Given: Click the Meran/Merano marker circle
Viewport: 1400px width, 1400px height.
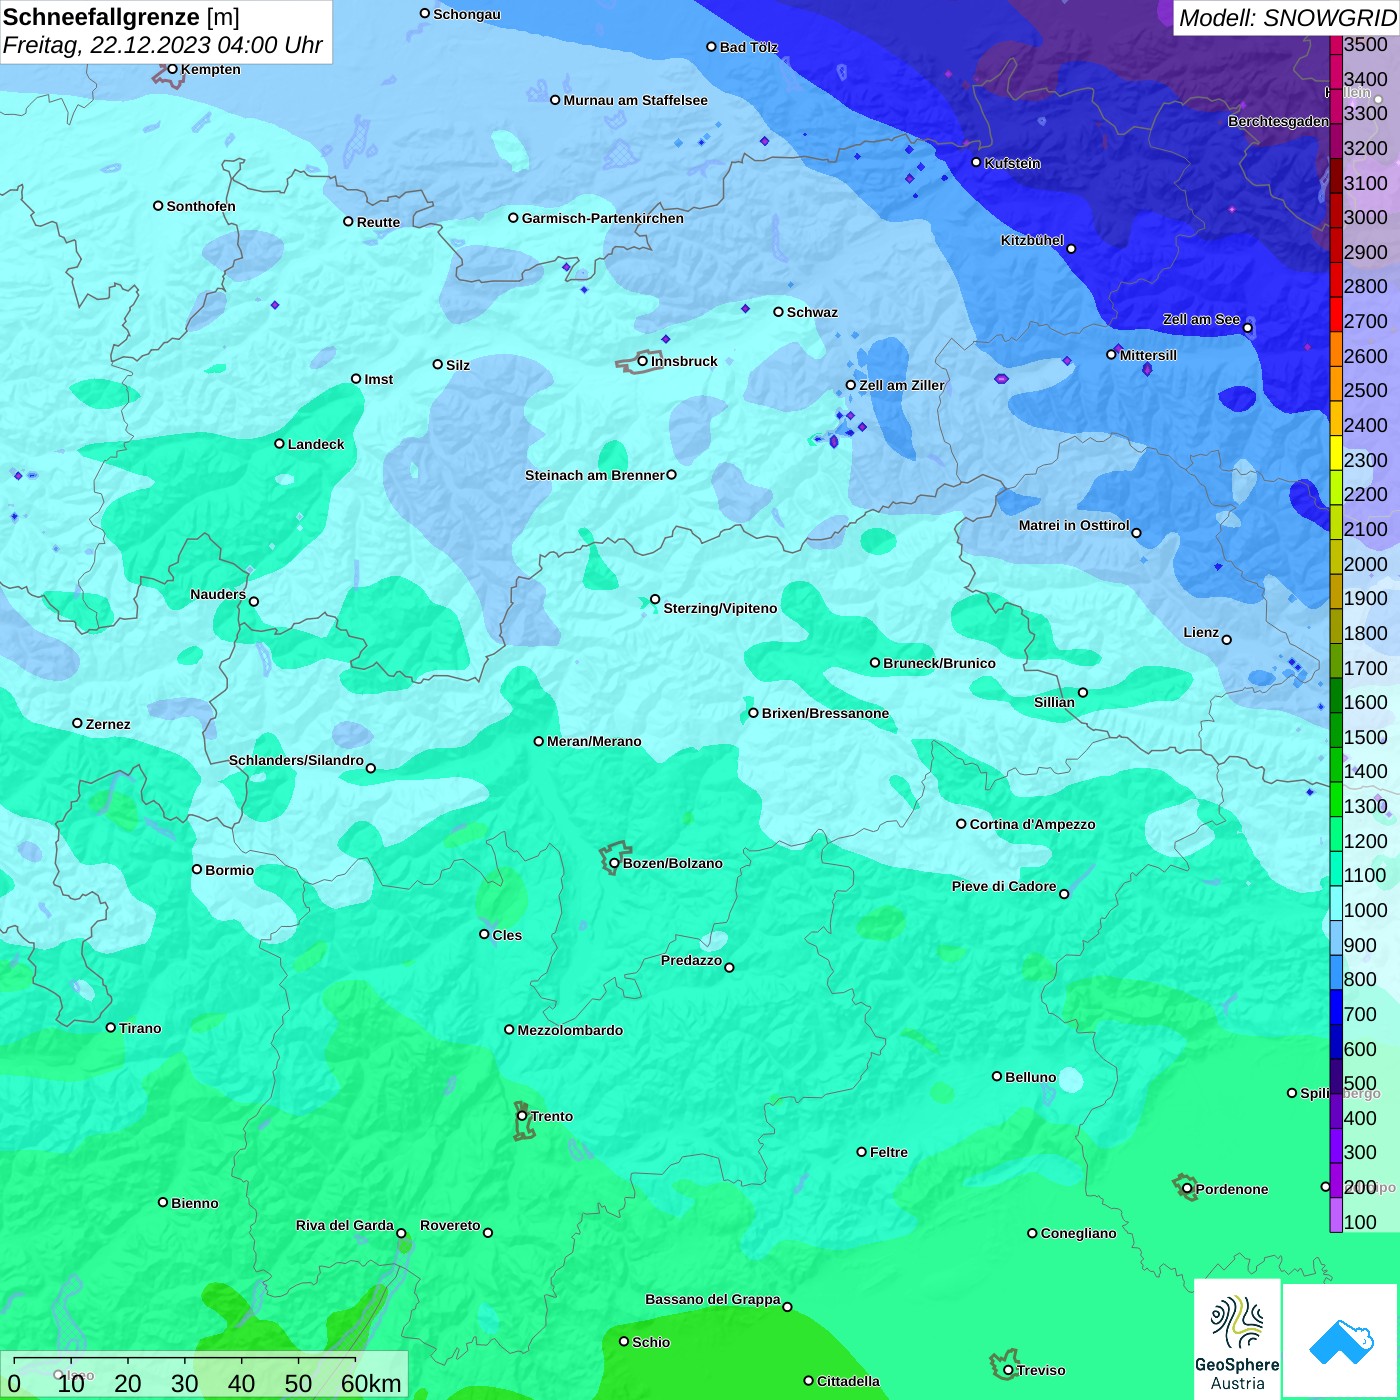Looking at the screenshot, I should pos(539,741).
